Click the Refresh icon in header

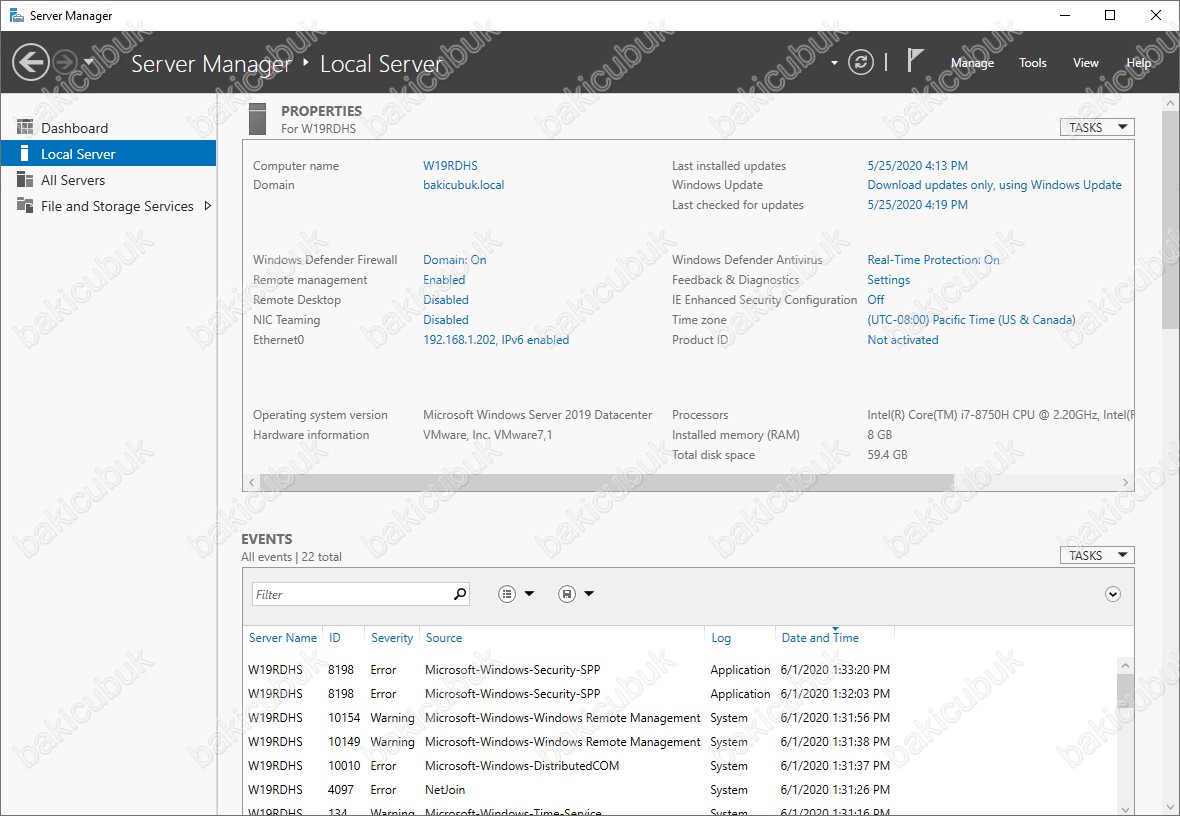pyautogui.click(x=861, y=62)
